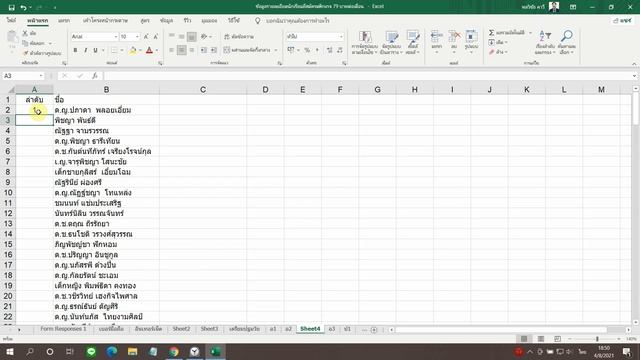Image resolution: width=640 pixels, height=360 pixels.
Task: Click the AutoSum sigma icon
Action: (491, 33)
